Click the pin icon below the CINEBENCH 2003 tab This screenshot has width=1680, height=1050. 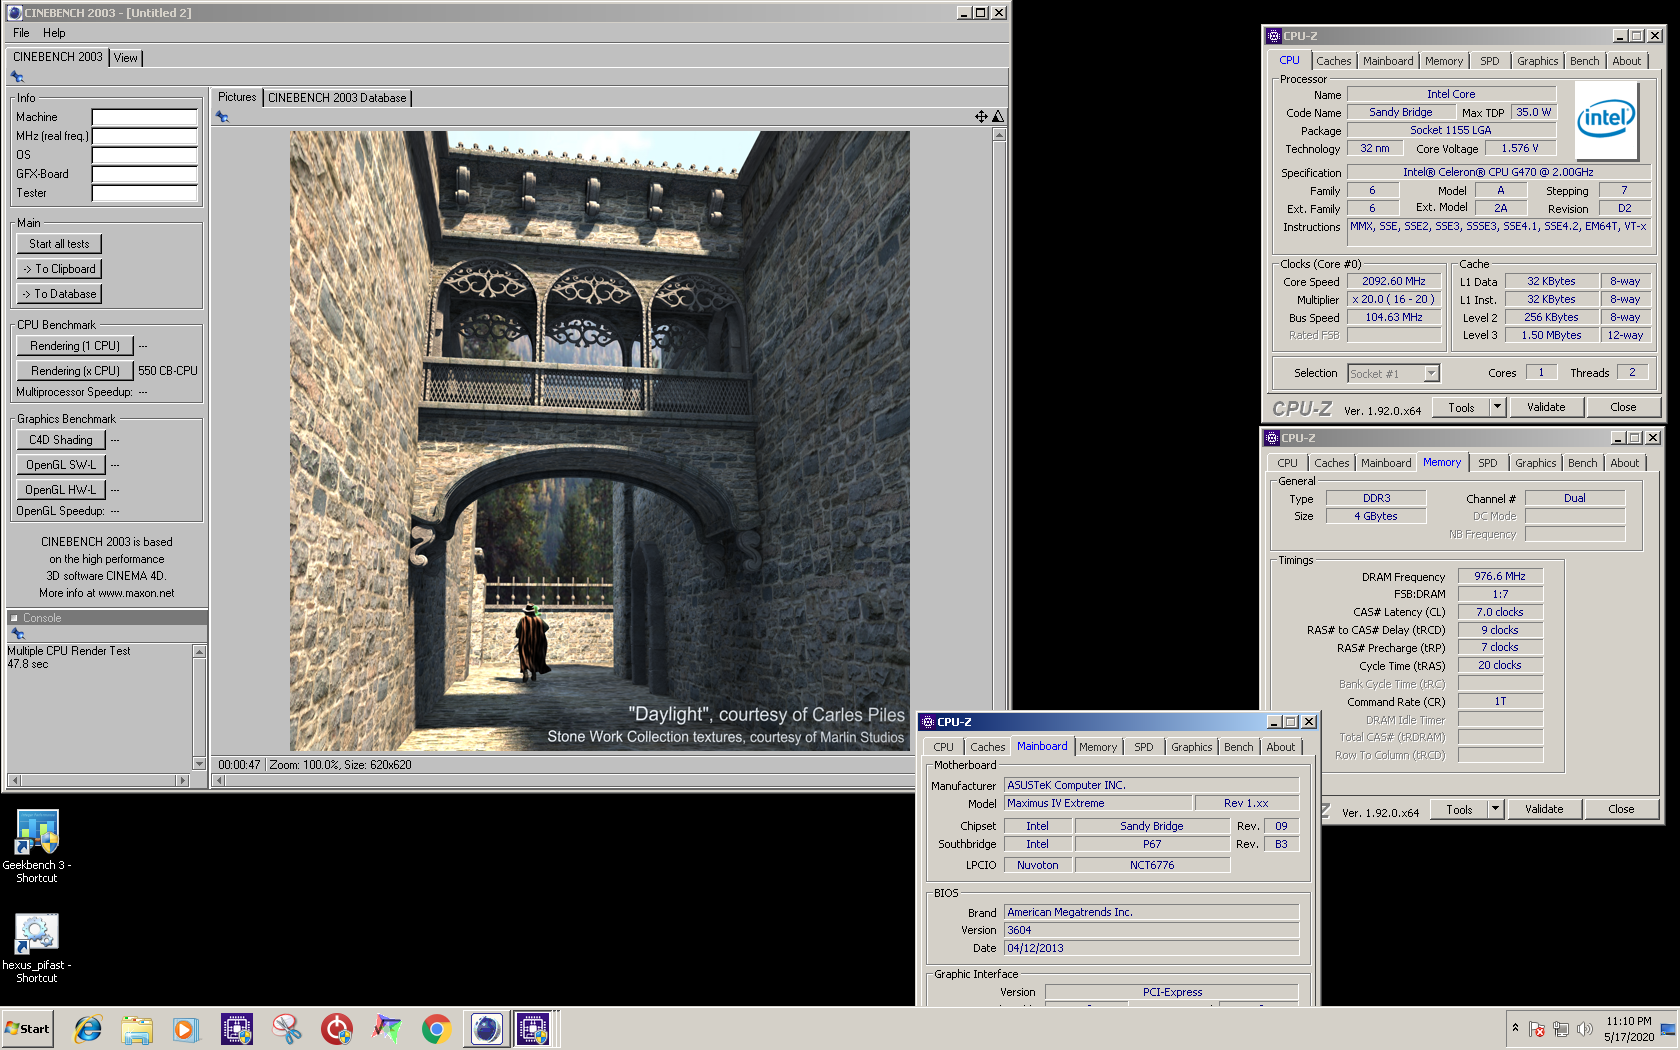tap(17, 77)
